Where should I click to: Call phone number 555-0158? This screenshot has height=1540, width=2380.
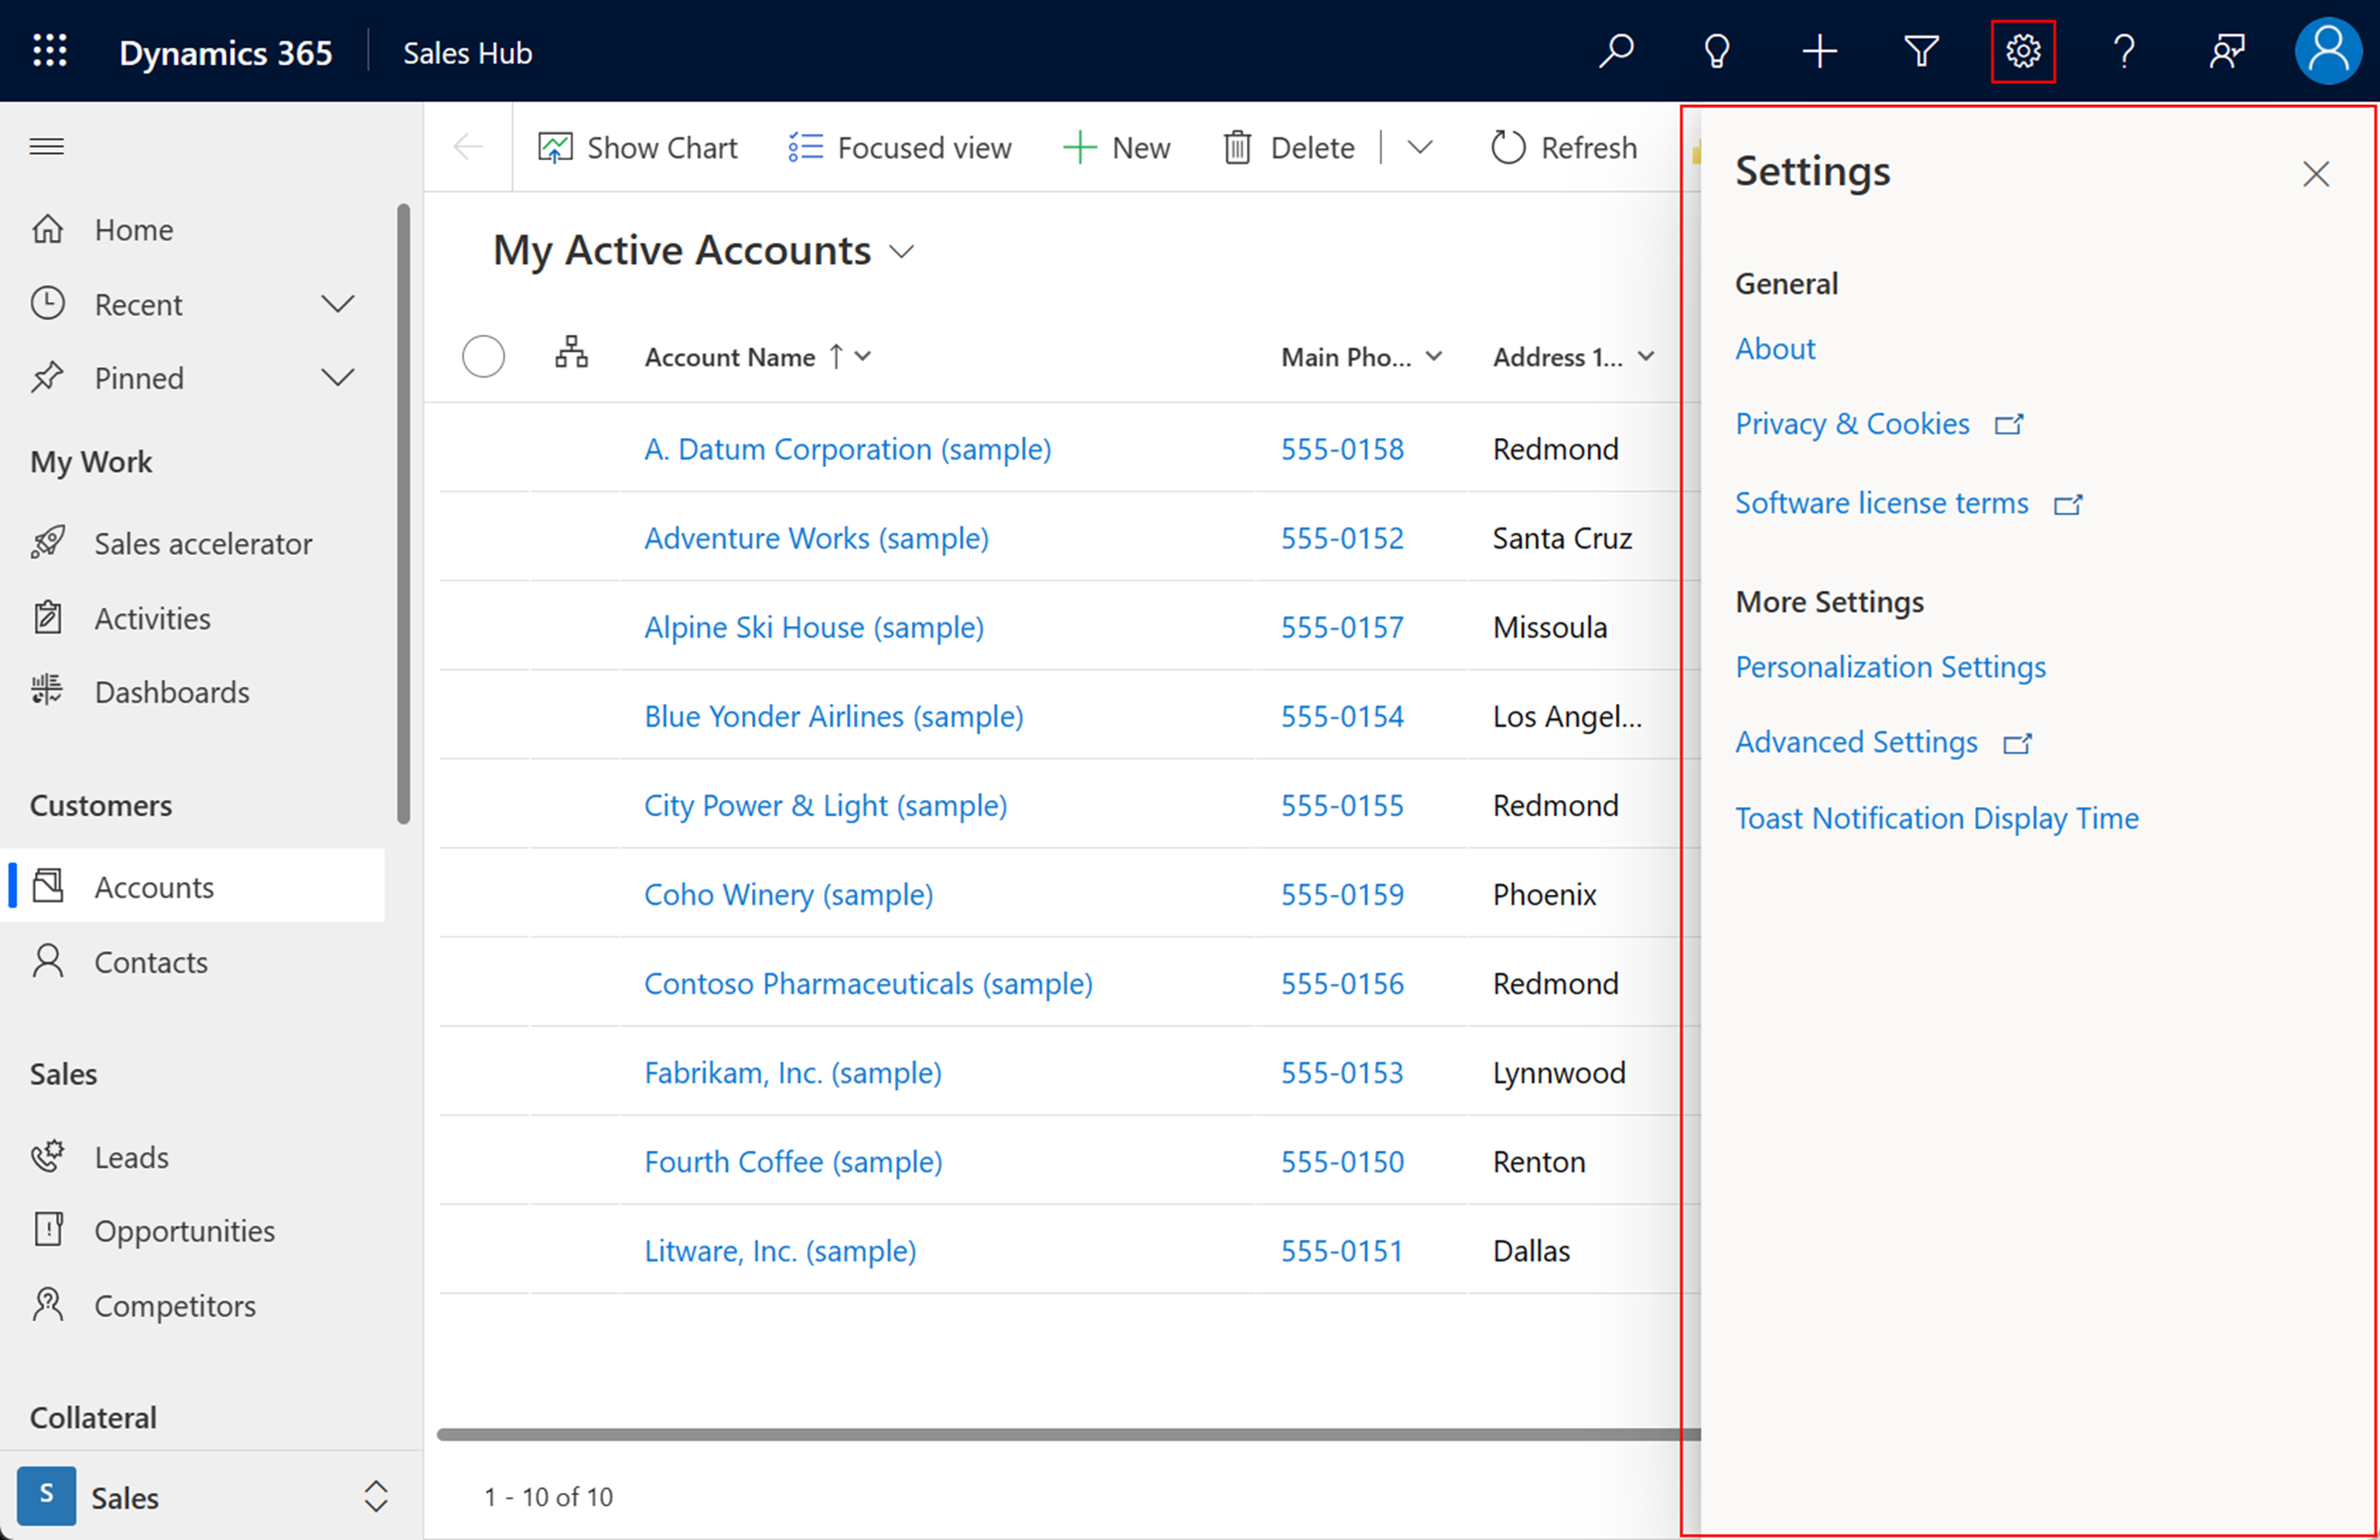point(1342,449)
